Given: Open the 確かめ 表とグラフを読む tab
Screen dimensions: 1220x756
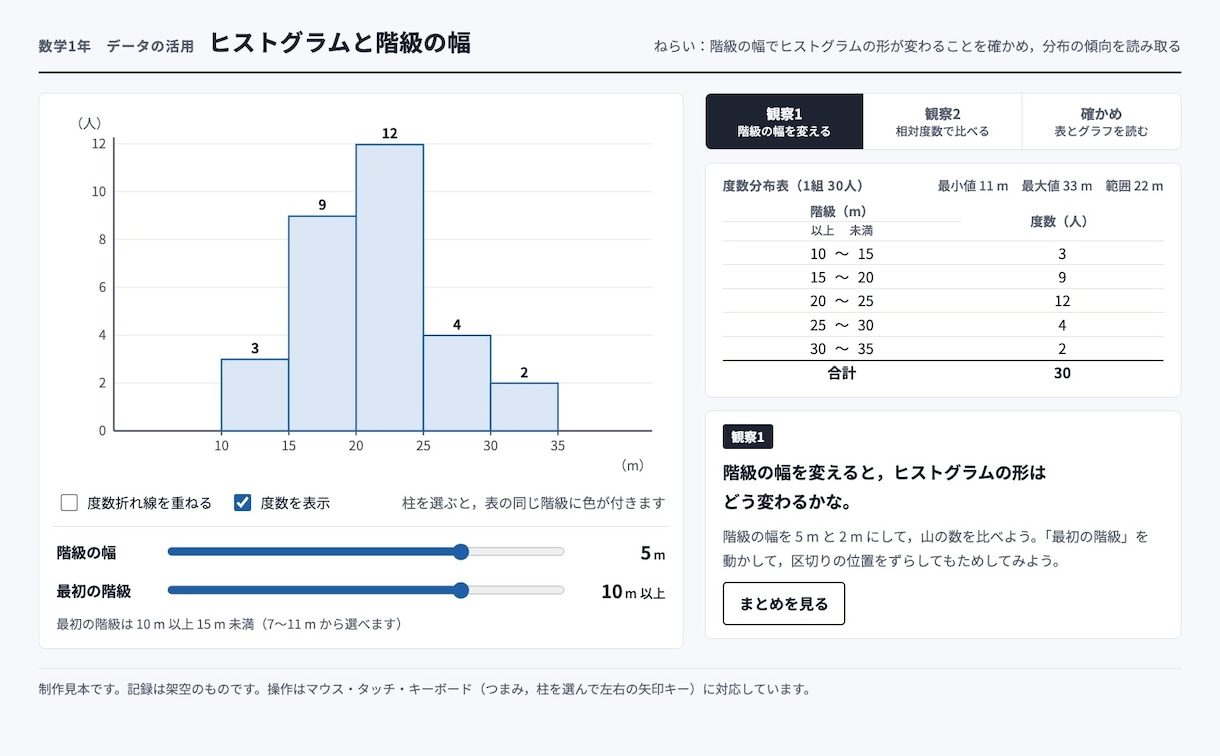Looking at the screenshot, I should coord(1101,122).
